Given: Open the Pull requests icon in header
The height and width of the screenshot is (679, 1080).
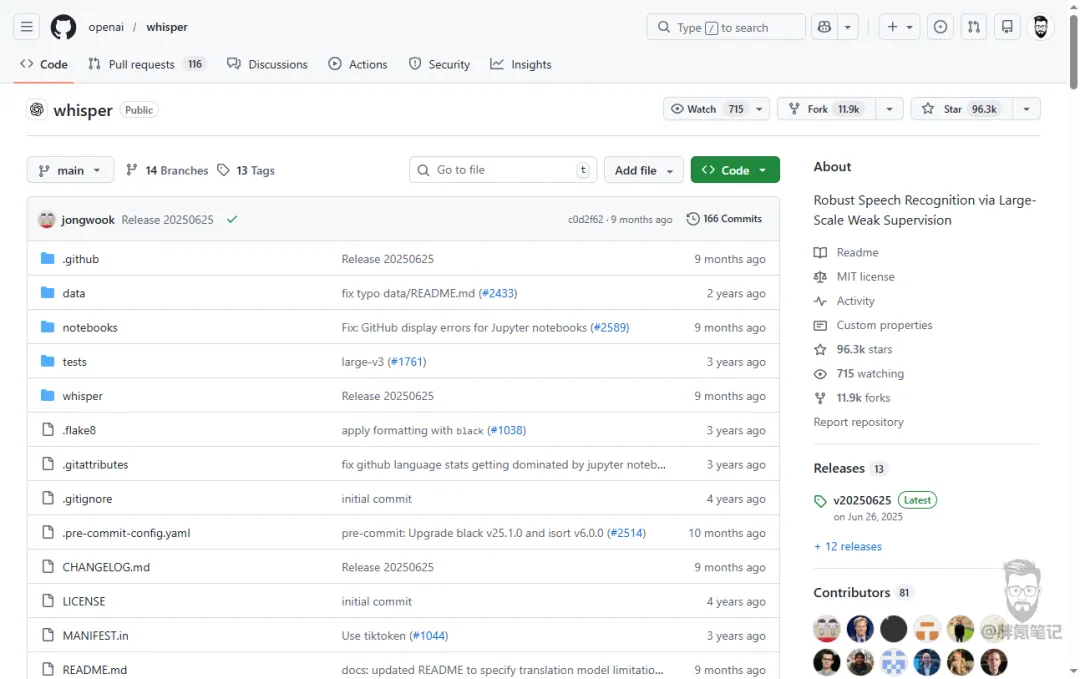Looking at the screenshot, I should (x=974, y=27).
